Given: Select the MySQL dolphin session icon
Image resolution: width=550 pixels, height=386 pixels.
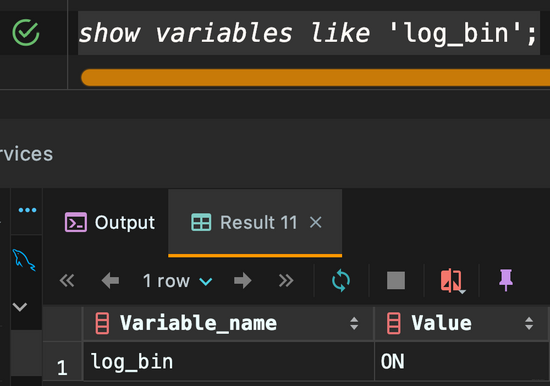Looking at the screenshot, I should point(24,260).
